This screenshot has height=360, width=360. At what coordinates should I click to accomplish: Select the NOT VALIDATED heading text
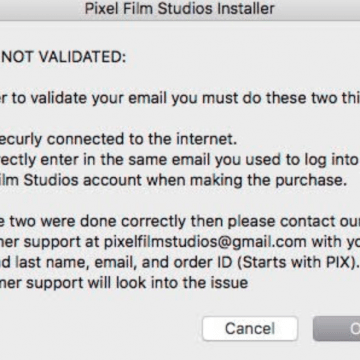63,58
